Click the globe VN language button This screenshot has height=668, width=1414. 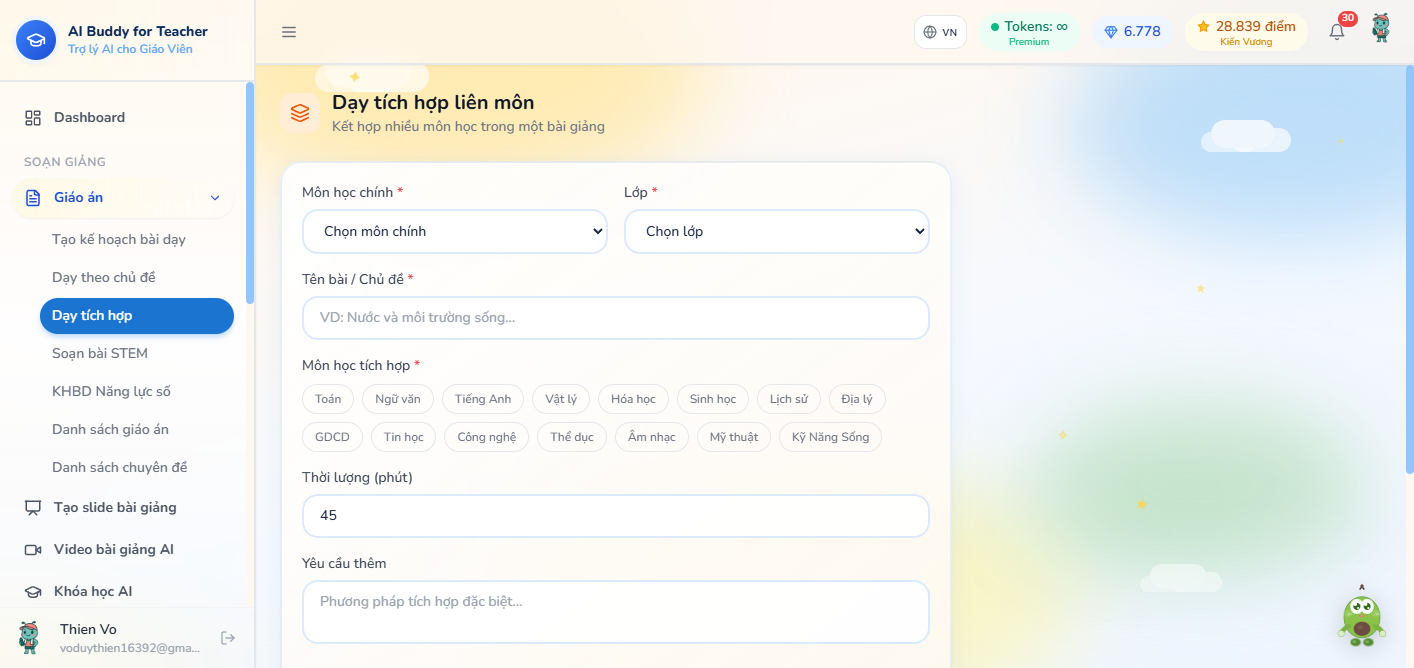940,32
